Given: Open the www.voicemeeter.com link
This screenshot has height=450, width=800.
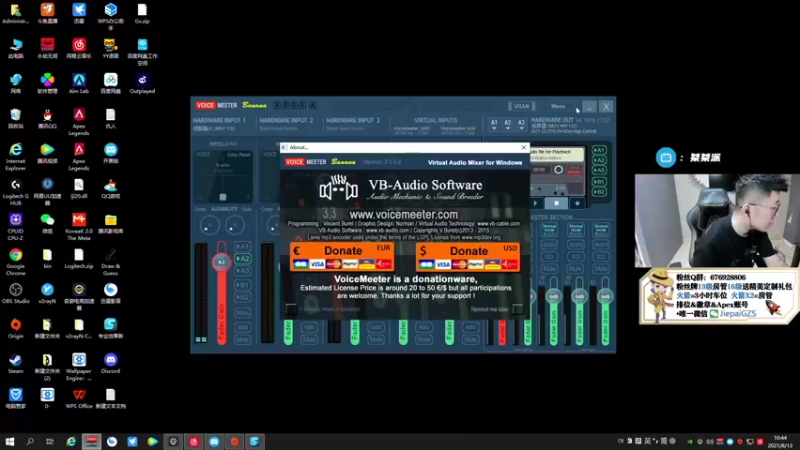Looking at the screenshot, I should click(x=403, y=214).
